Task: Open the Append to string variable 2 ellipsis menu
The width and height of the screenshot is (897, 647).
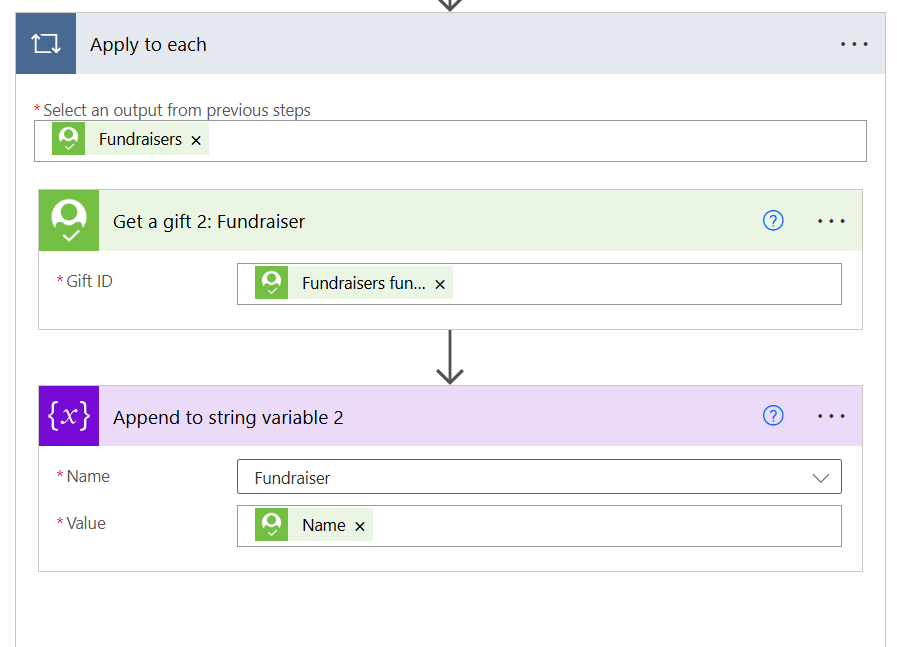Action: [x=831, y=416]
